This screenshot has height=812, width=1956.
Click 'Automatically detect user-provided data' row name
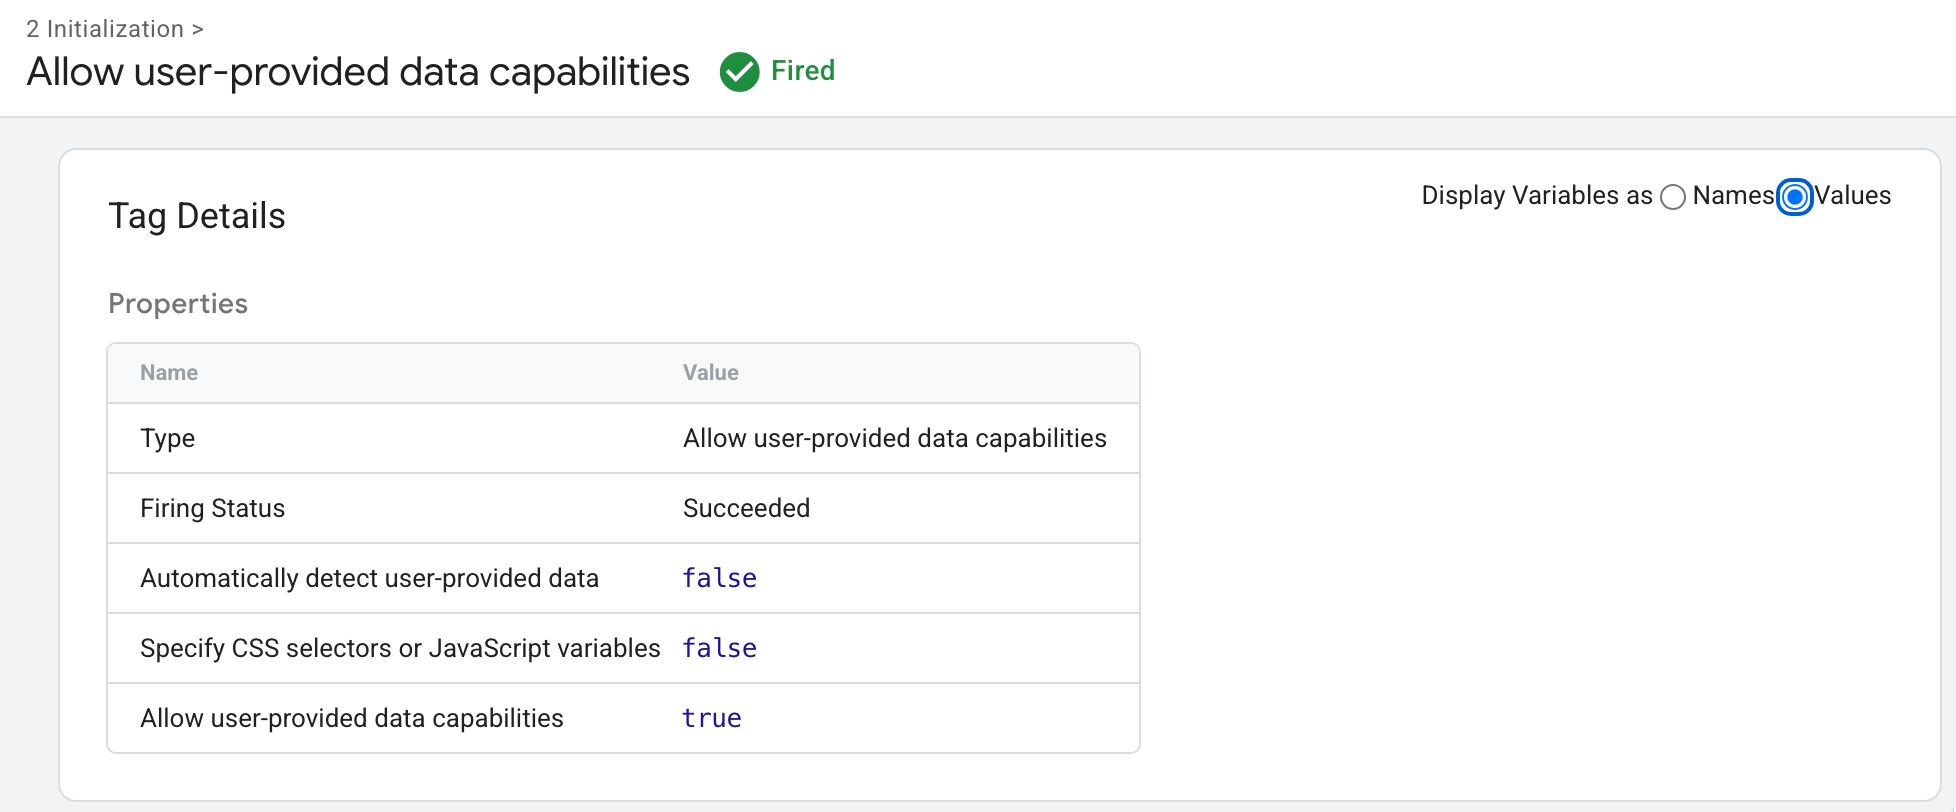point(370,579)
